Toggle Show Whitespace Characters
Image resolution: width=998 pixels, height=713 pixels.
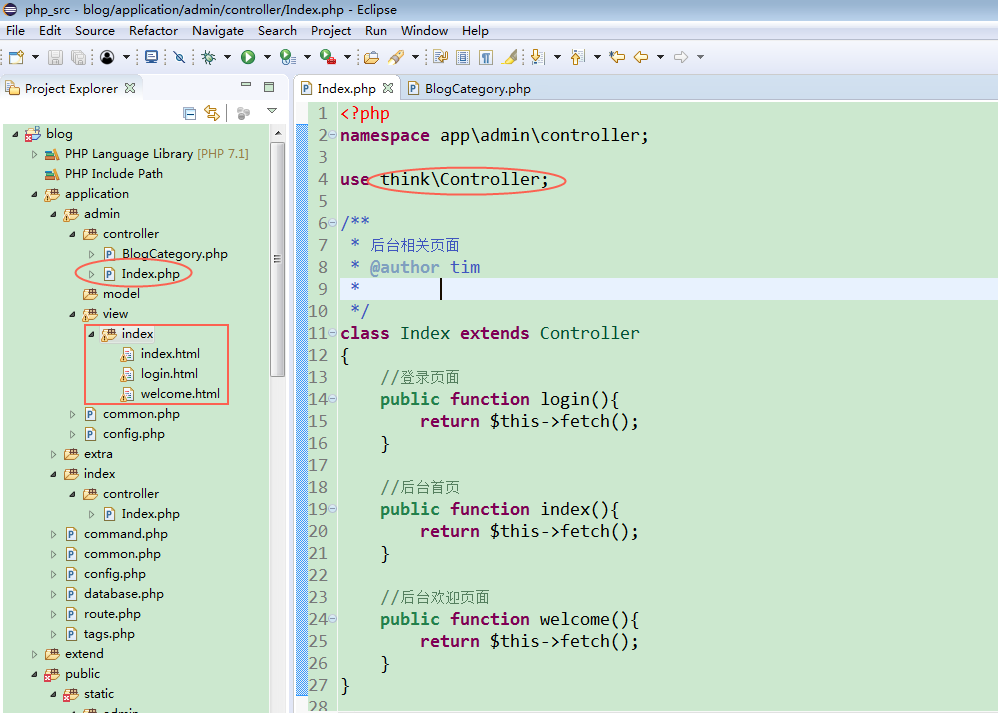coord(486,57)
